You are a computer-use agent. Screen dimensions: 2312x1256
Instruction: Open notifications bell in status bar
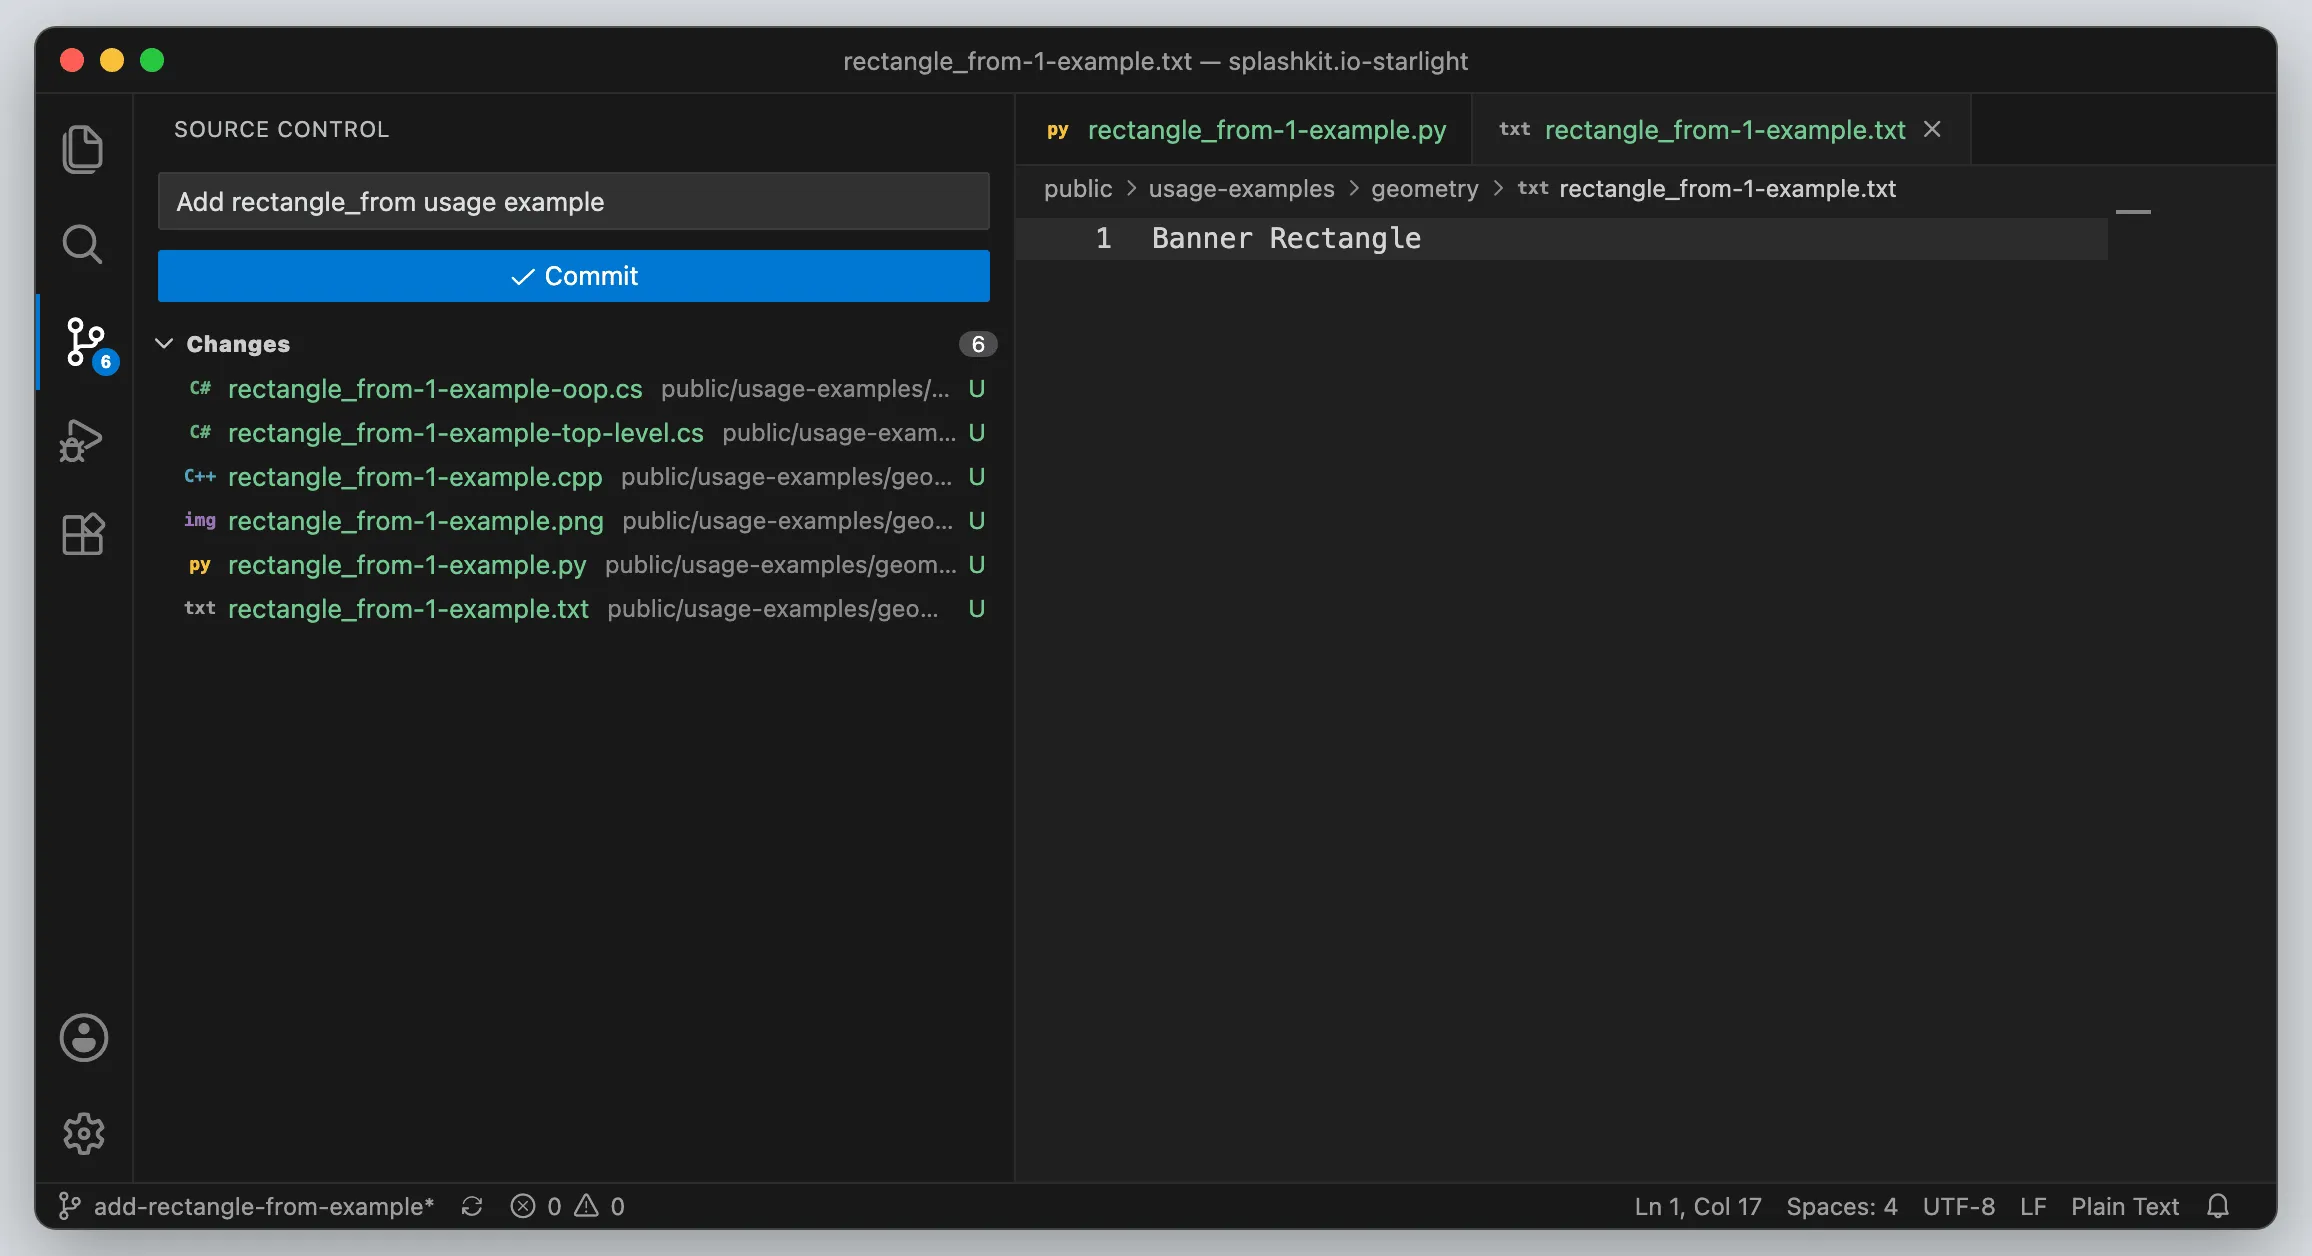(x=2218, y=1206)
